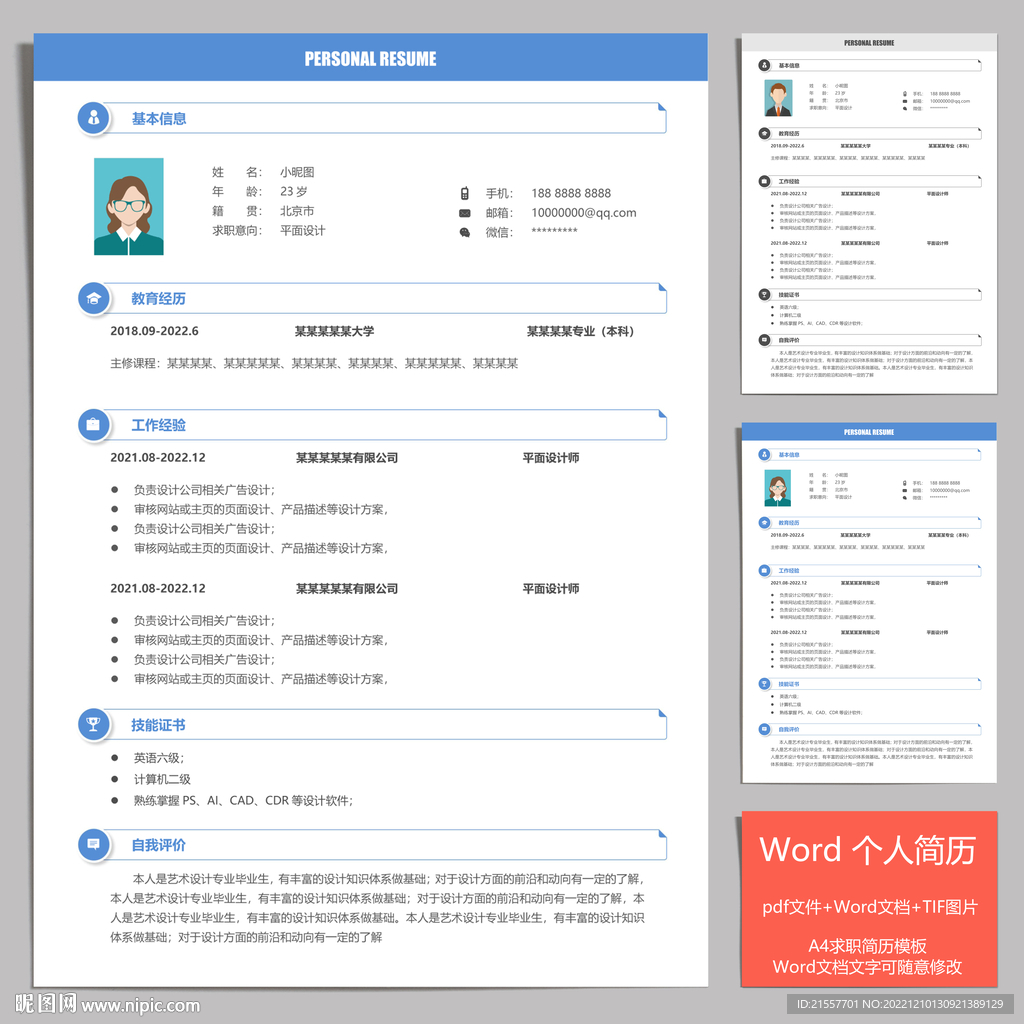Viewport: 1024px width, 1024px height.
Task: Click the 技能证书 trophy icon
Action: point(93,724)
